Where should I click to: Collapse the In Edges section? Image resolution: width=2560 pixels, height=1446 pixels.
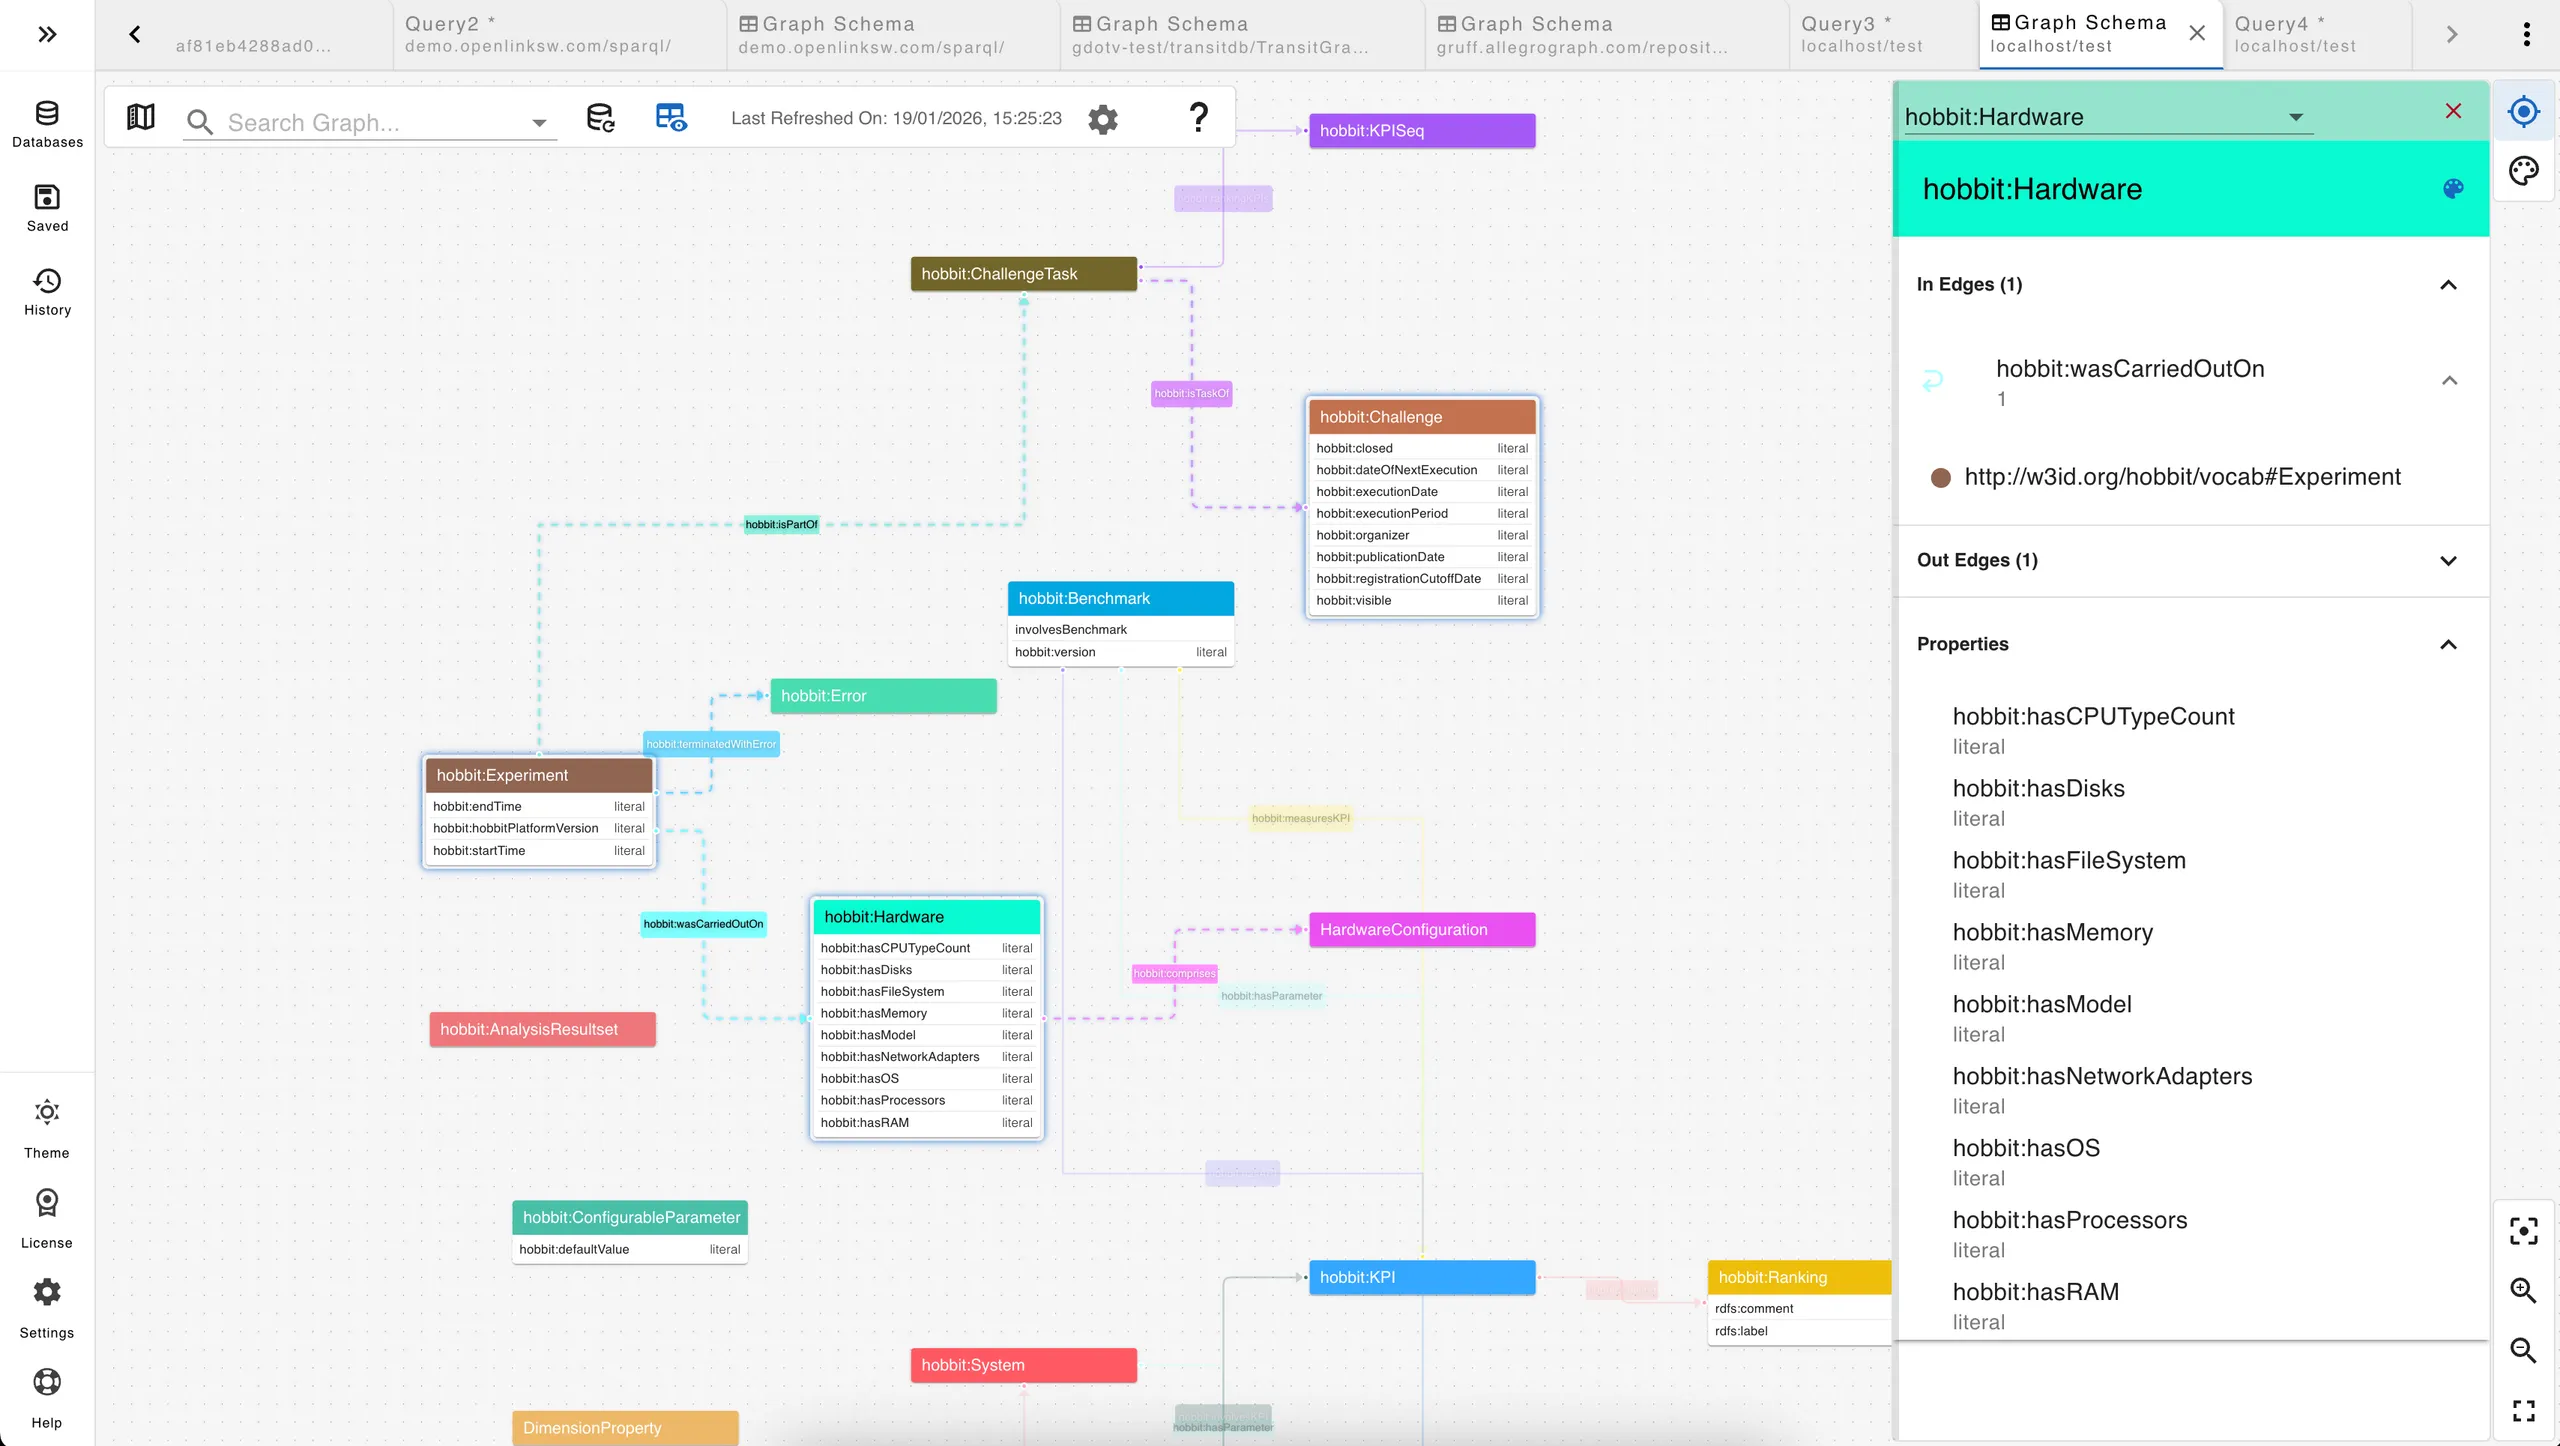click(x=2449, y=285)
